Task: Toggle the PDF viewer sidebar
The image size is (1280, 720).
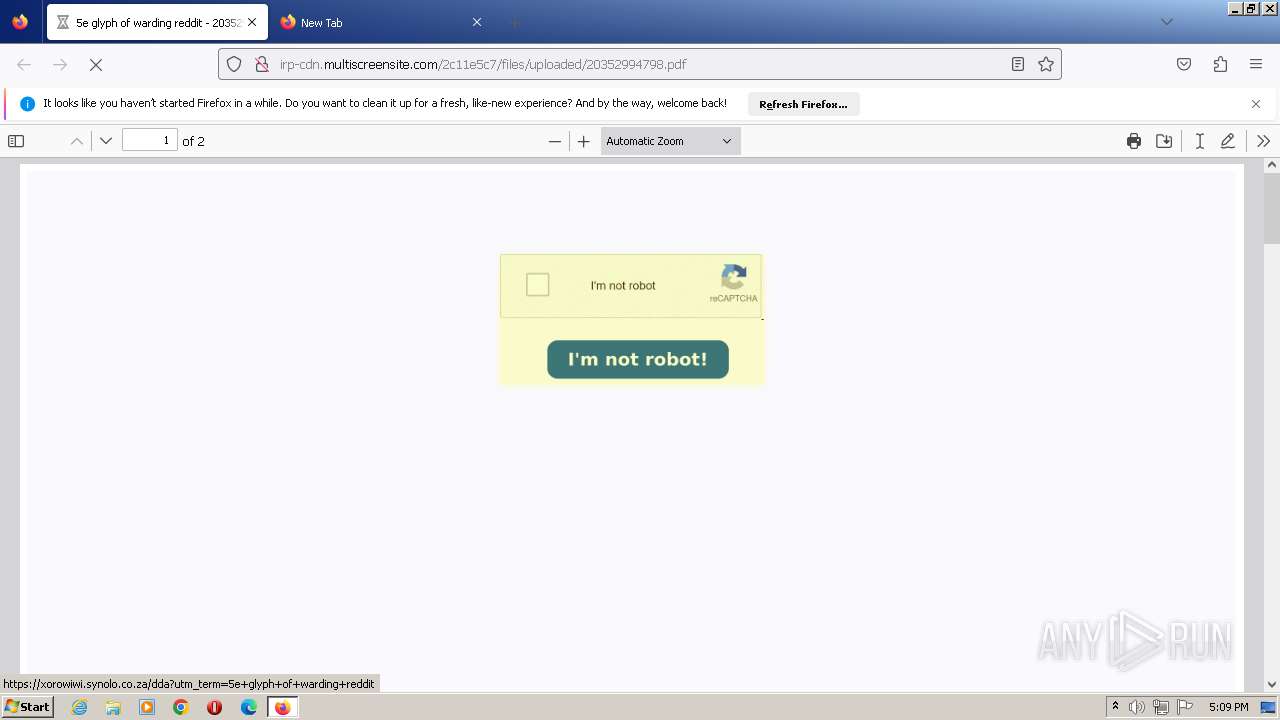Action: 16,141
